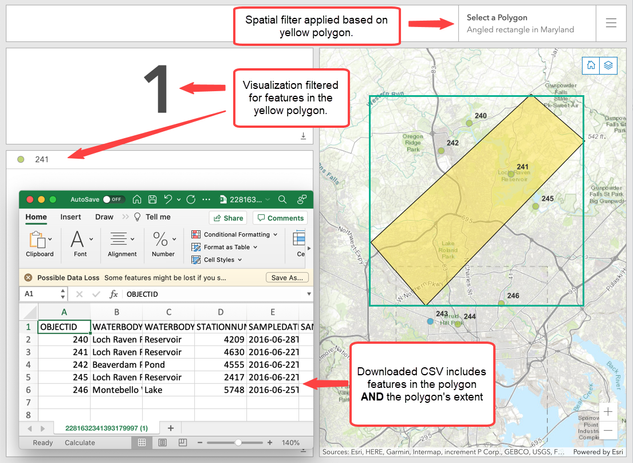The image size is (633, 463).
Task: Open the map layers button
Action: pos(608,65)
